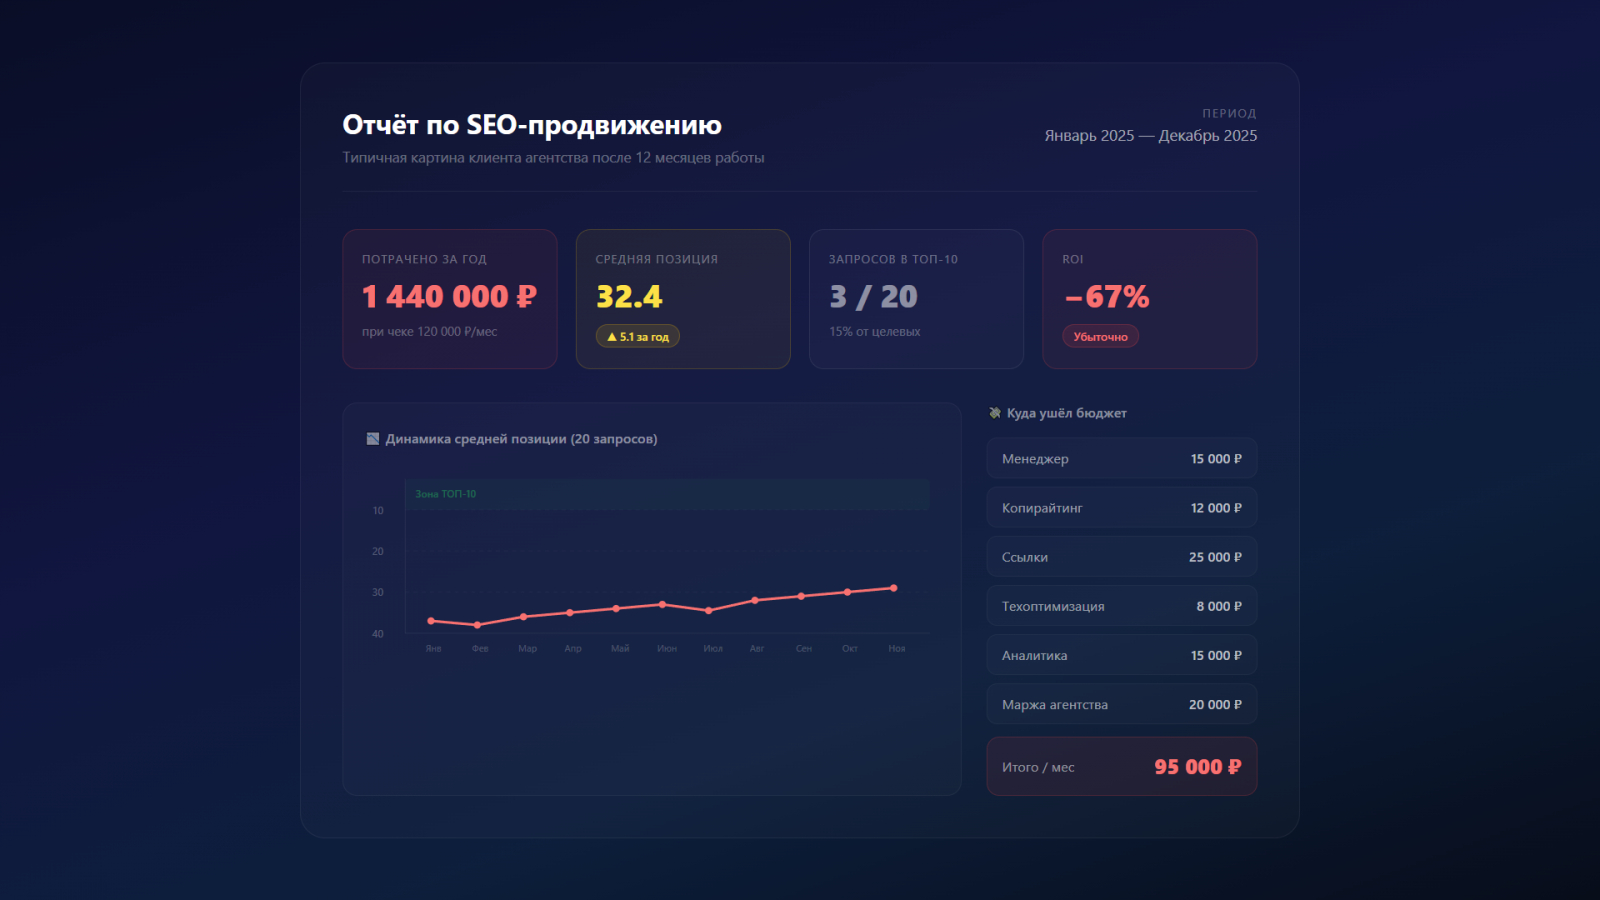Click heading "Динамика средней позиции (20 запросов)"
Viewport: 1600px width, 900px height.
[521, 439]
